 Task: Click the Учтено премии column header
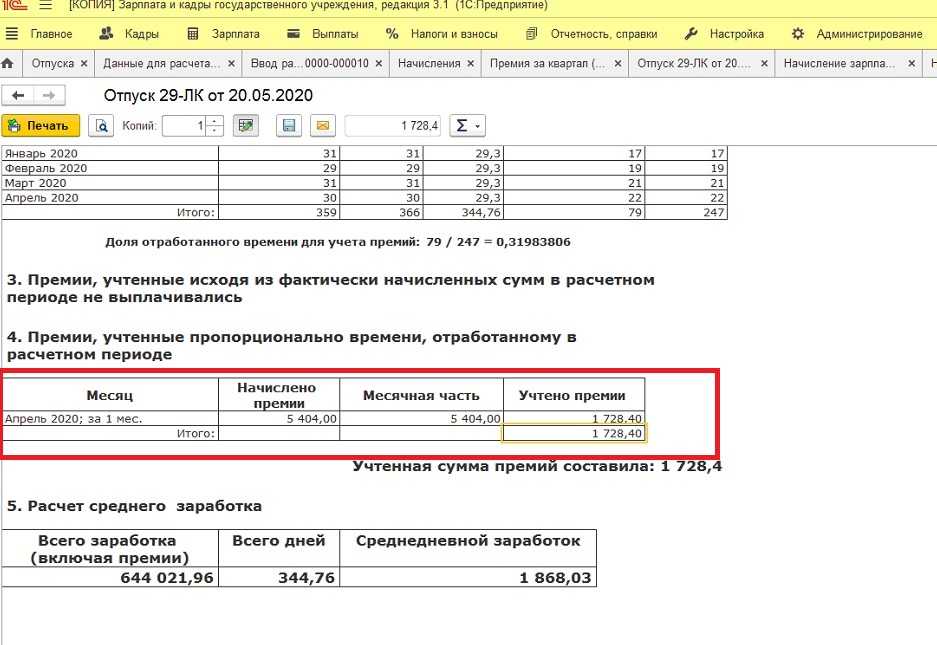coord(574,395)
